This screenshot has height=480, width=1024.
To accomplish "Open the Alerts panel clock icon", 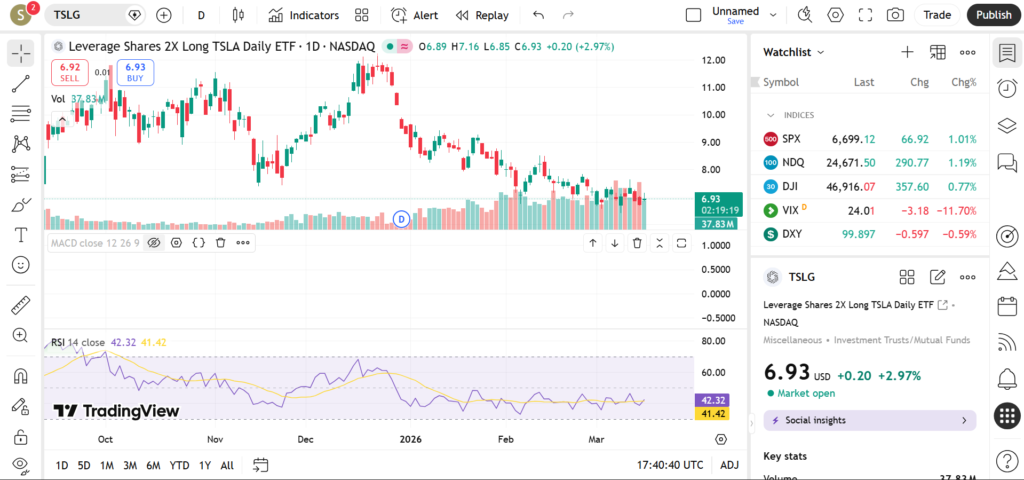I will (x=1007, y=89).
